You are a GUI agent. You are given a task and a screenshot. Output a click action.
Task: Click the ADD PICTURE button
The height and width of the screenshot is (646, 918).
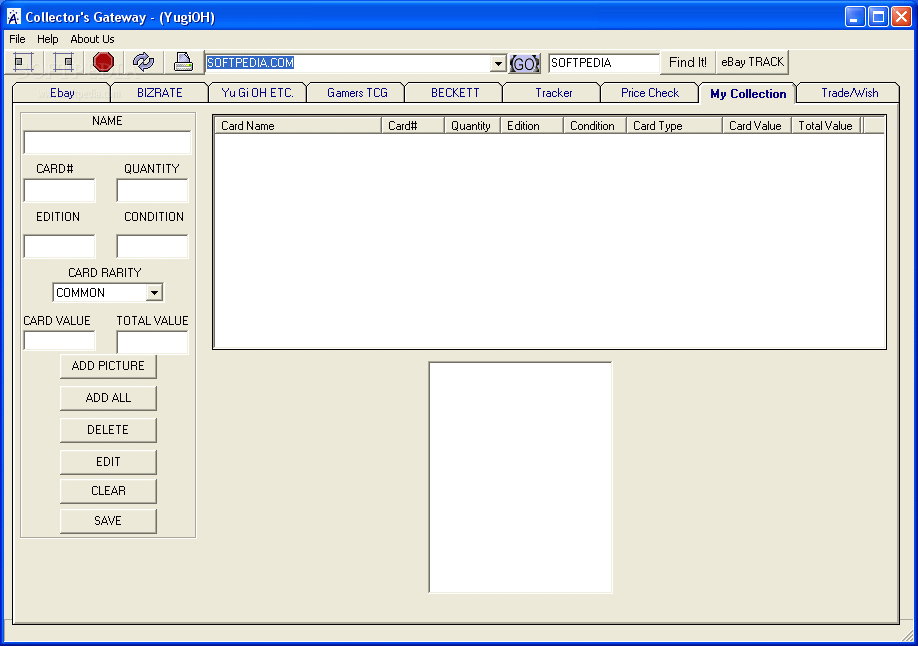pyautogui.click(x=108, y=366)
